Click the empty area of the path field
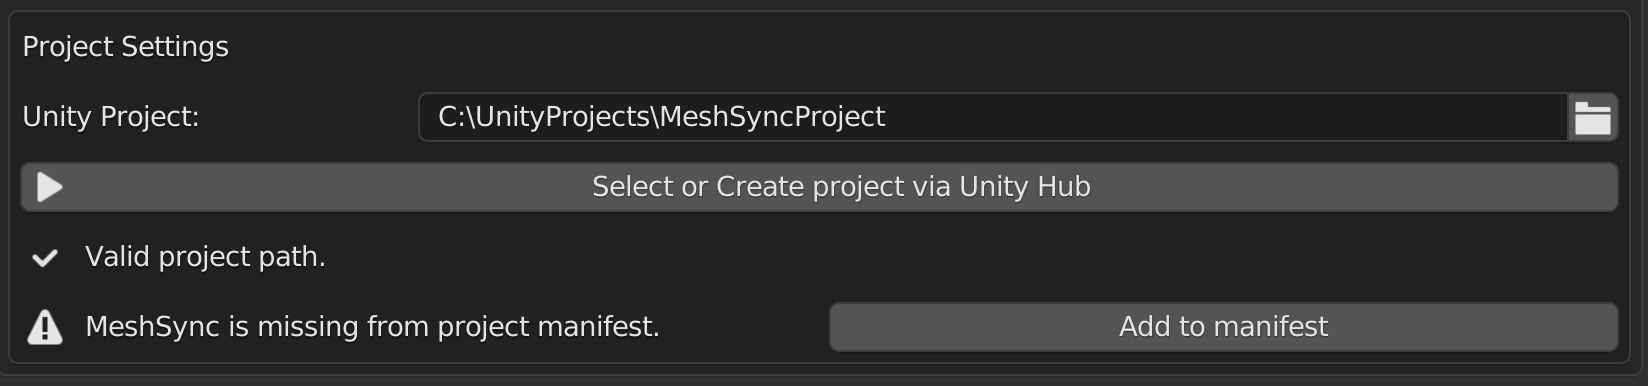The height and width of the screenshot is (386, 1648). pyautogui.click(x=1225, y=117)
